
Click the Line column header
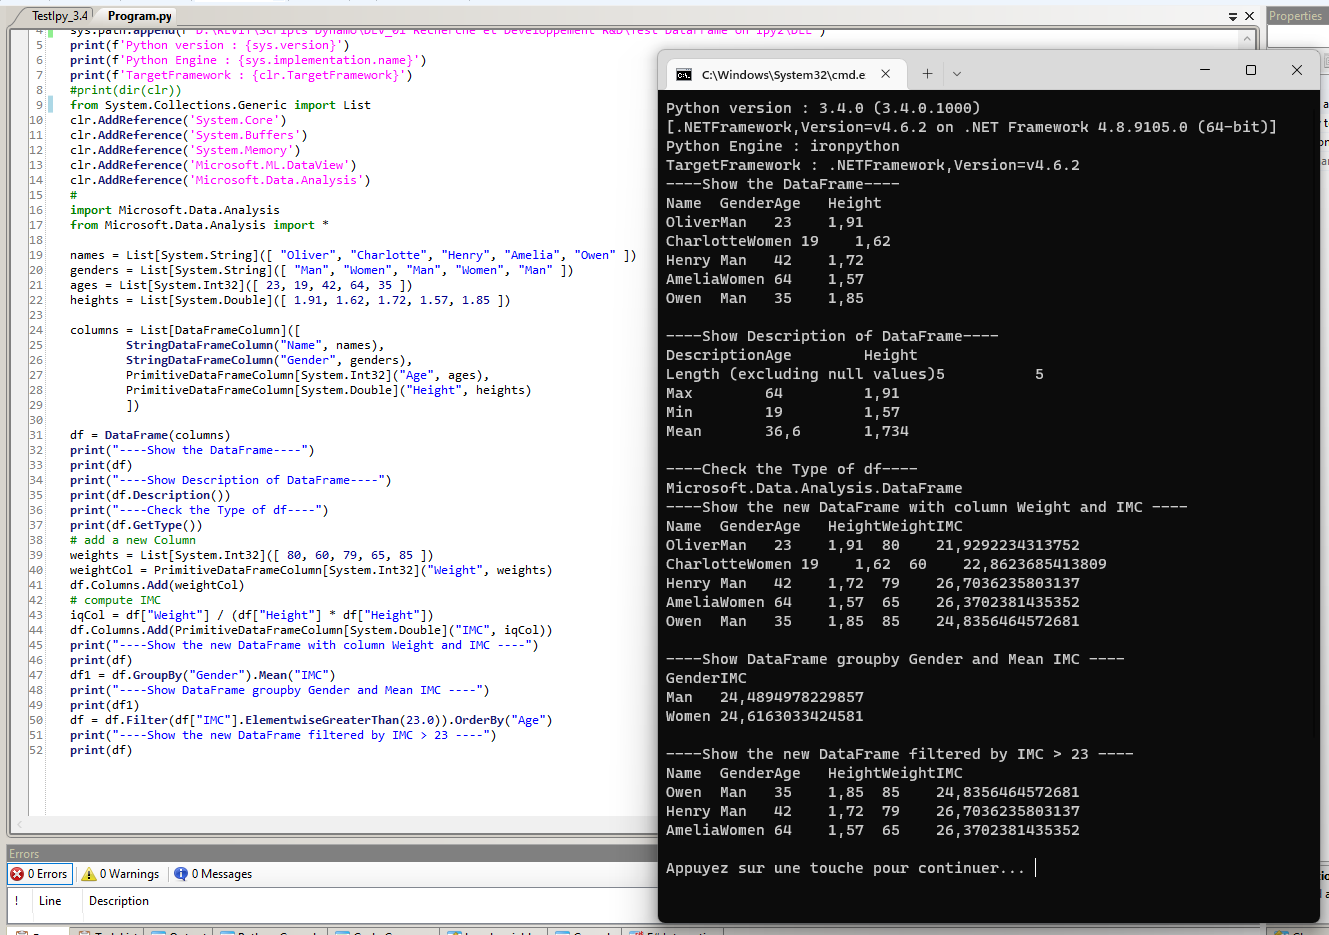click(50, 901)
